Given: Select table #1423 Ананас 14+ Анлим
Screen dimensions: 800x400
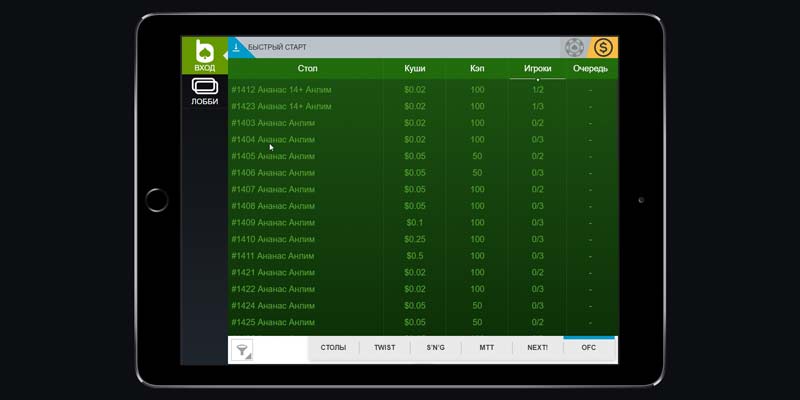Looking at the screenshot, I should pos(423,106).
